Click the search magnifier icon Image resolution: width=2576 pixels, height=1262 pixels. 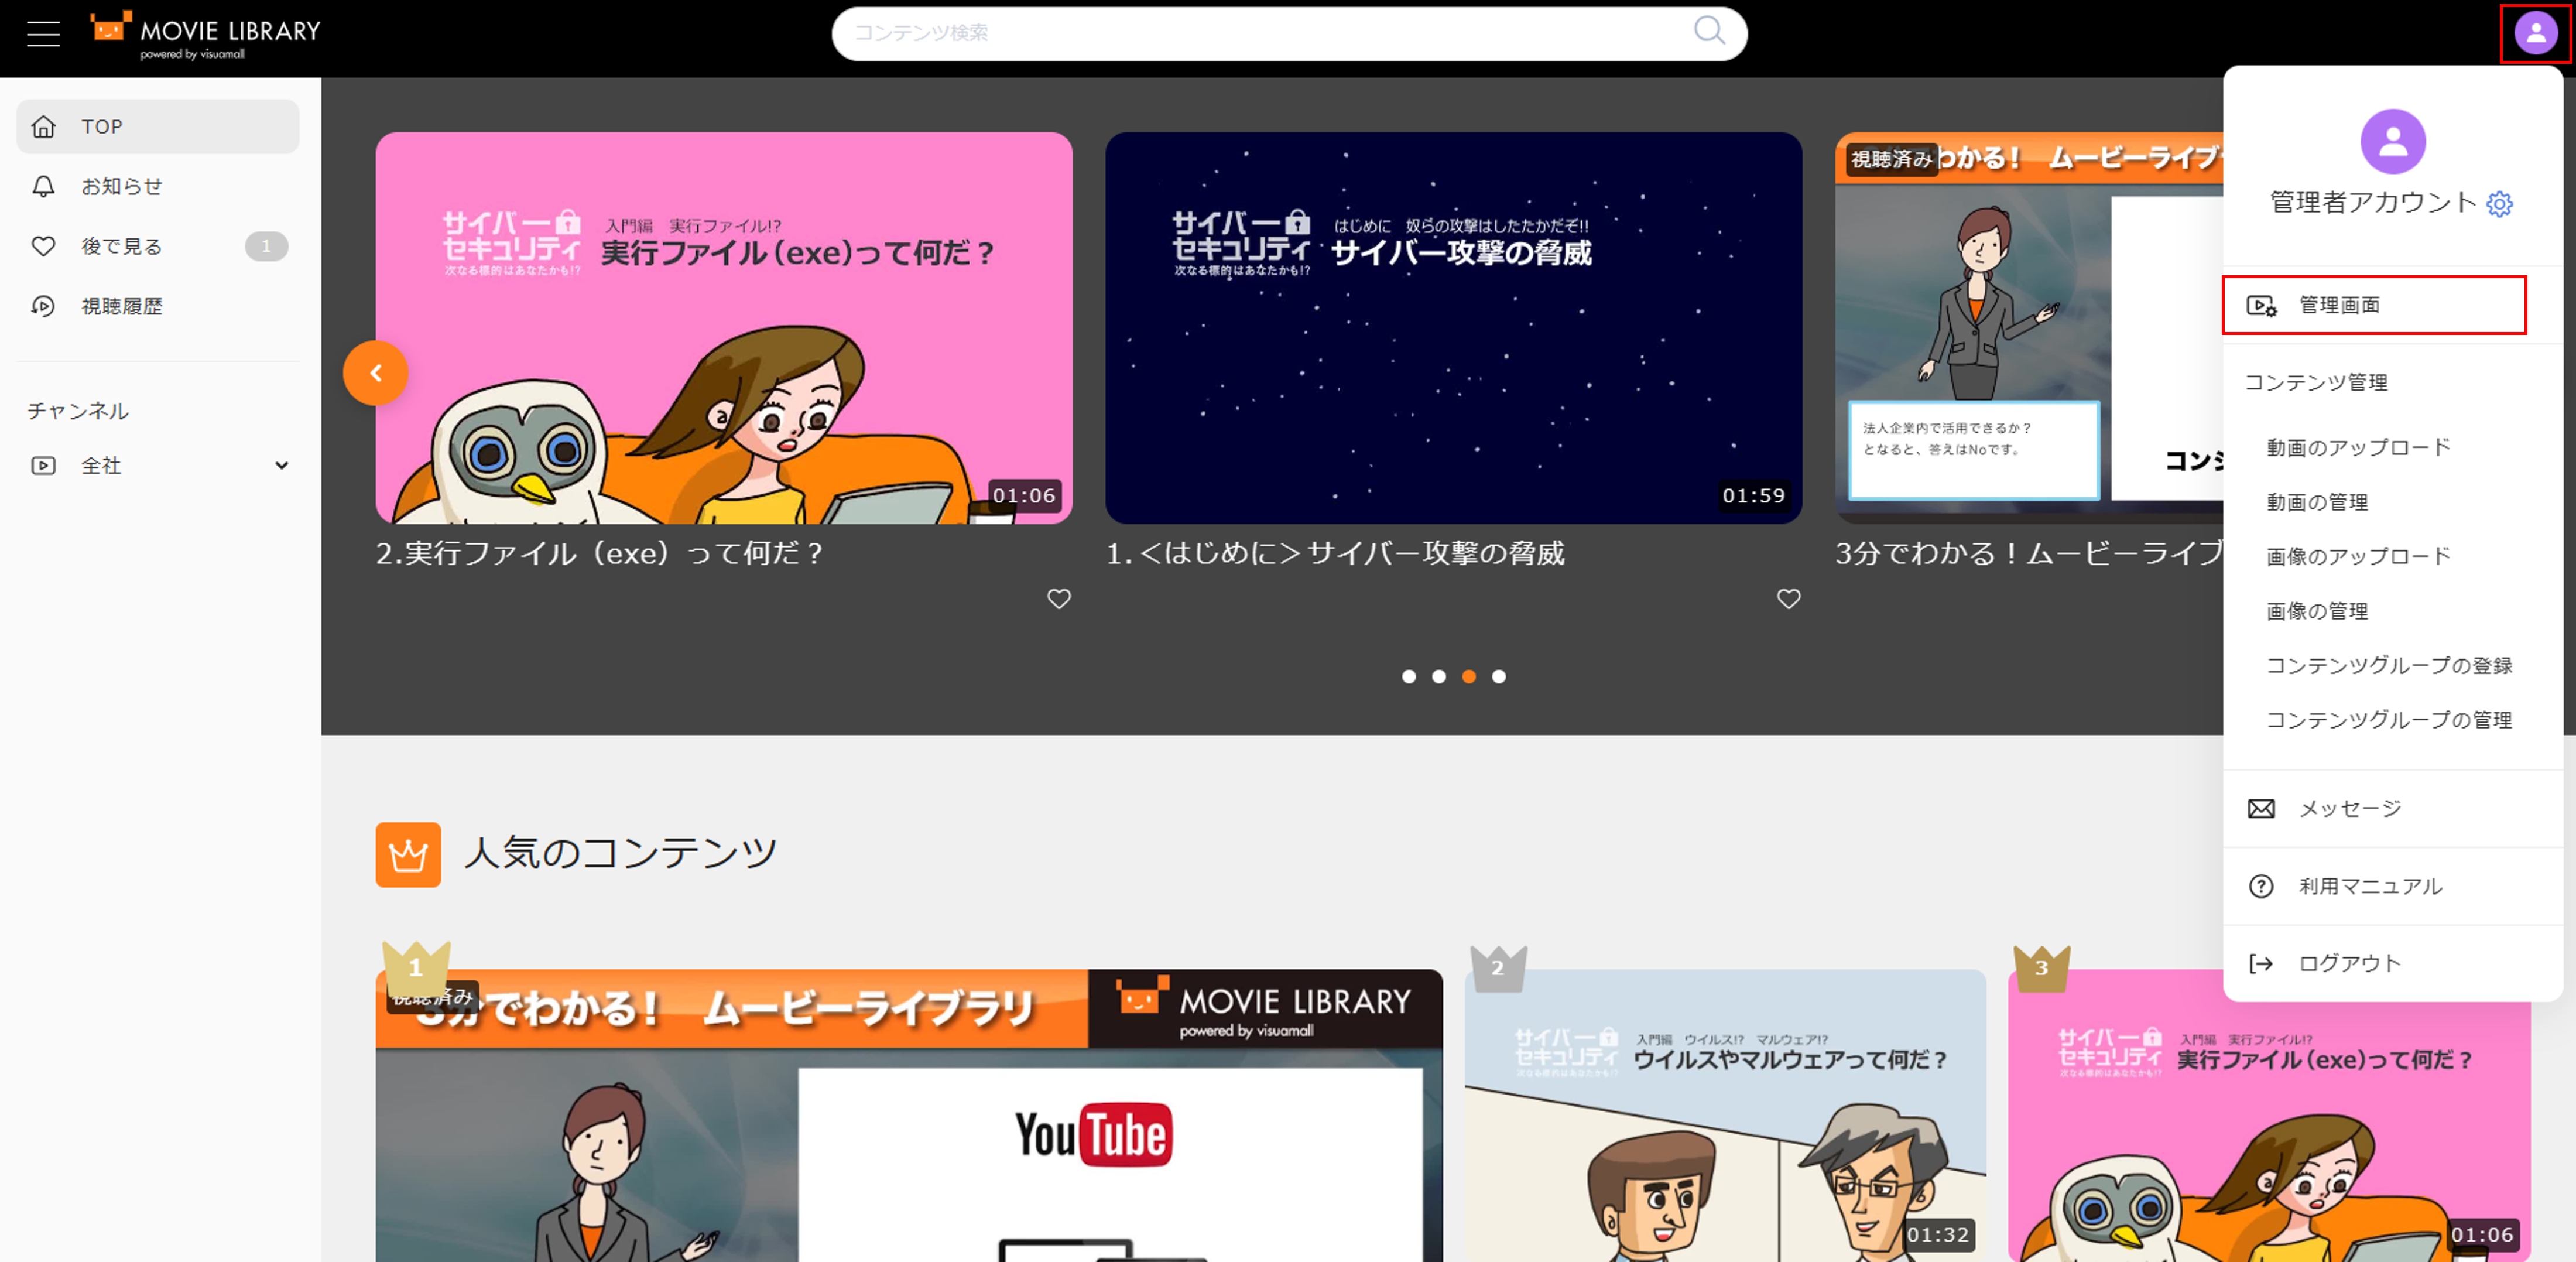coord(1709,31)
